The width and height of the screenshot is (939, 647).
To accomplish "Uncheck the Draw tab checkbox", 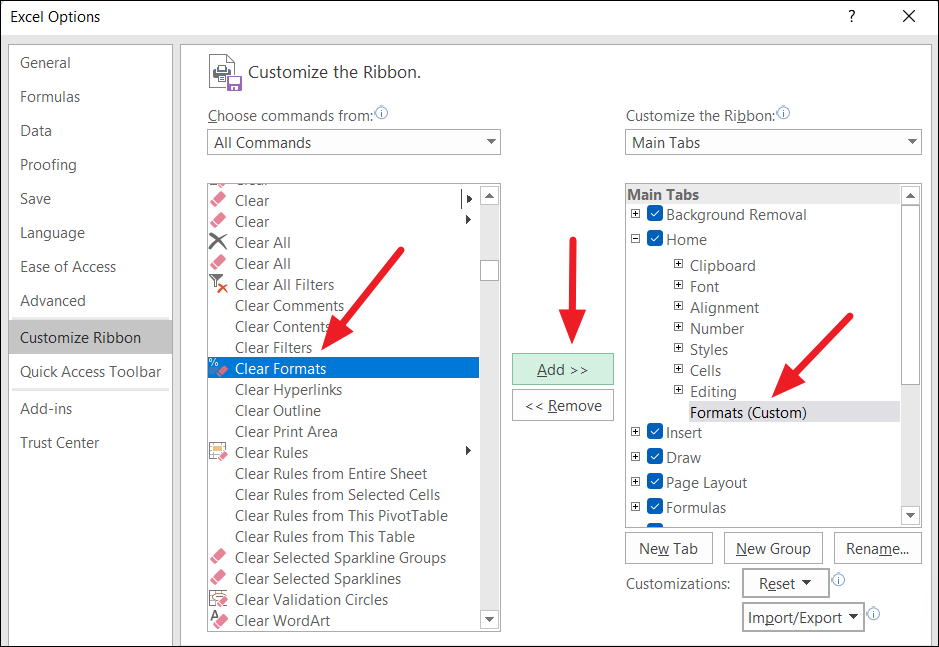I will coord(654,457).
